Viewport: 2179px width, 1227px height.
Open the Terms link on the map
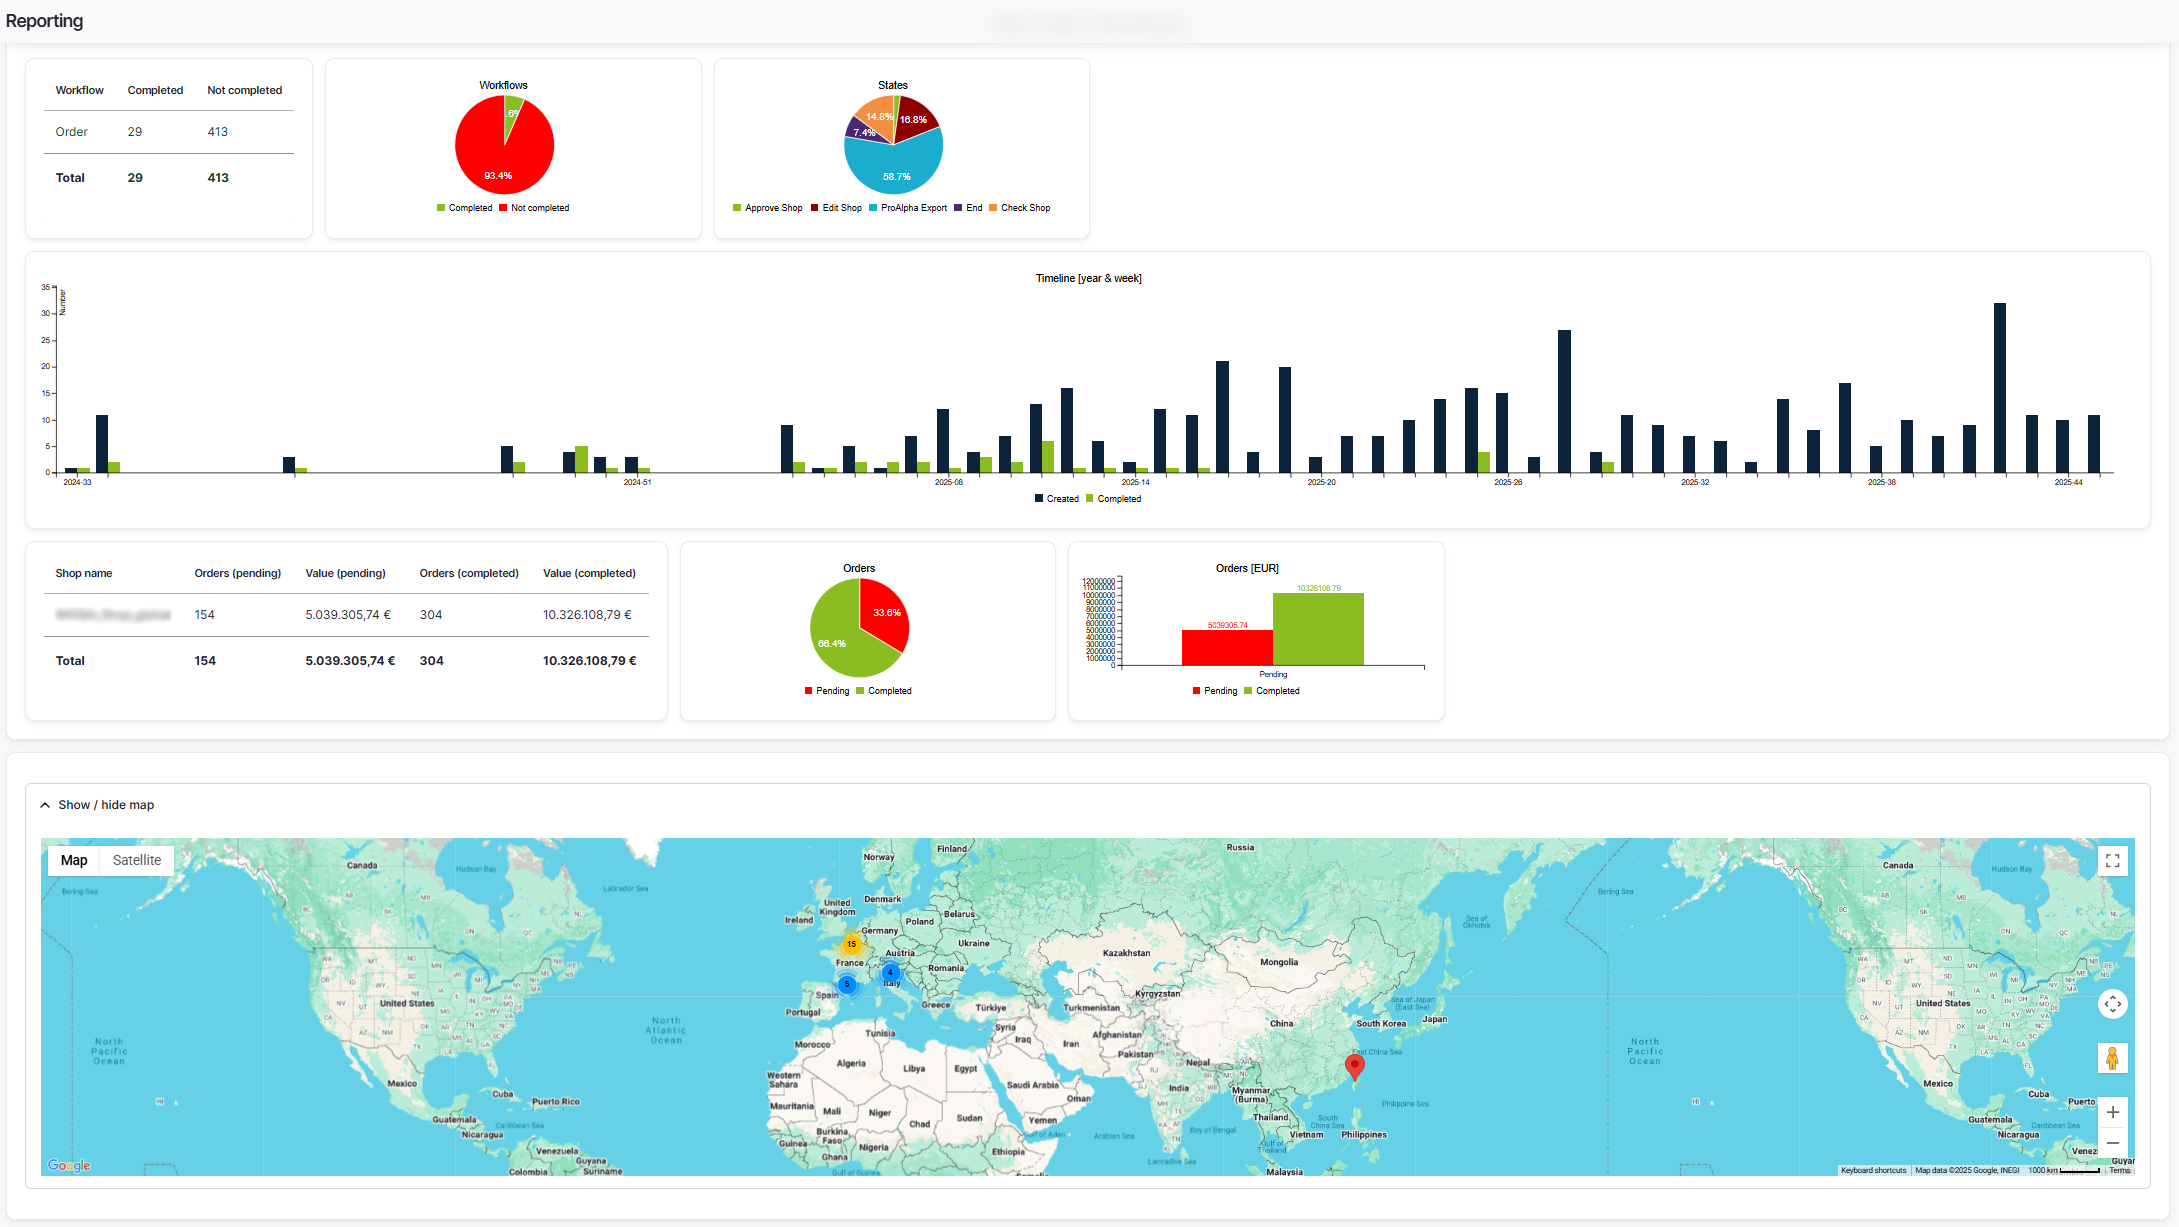click(x=2119, y=1169)
